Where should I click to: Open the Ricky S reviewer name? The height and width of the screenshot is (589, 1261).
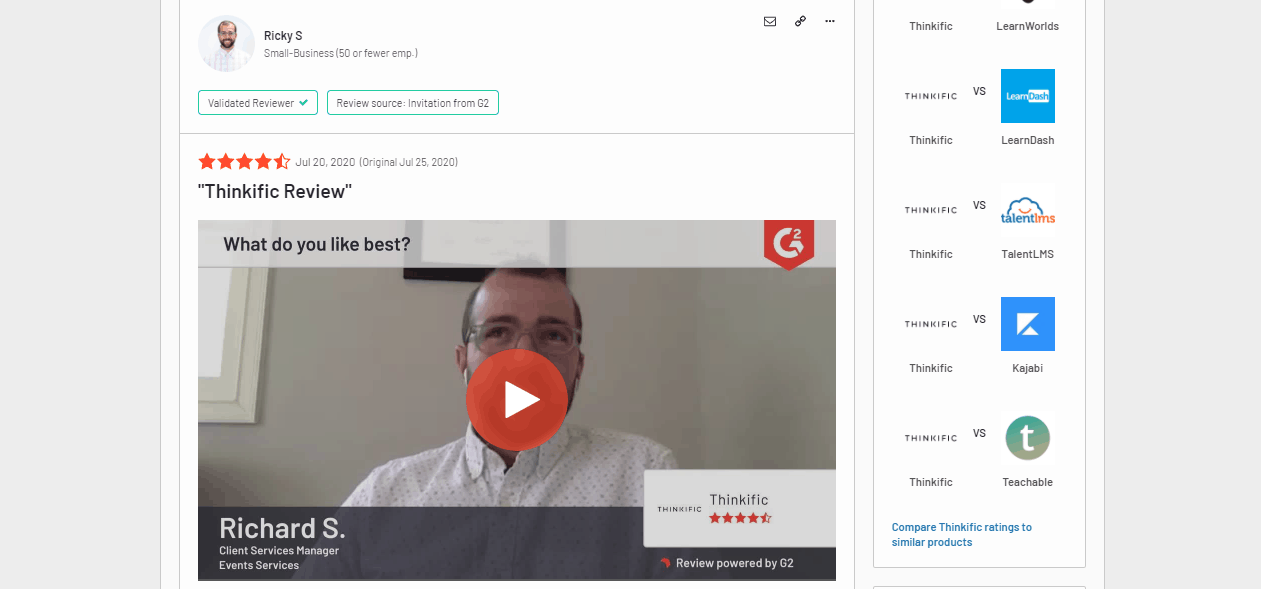(283, 36)
